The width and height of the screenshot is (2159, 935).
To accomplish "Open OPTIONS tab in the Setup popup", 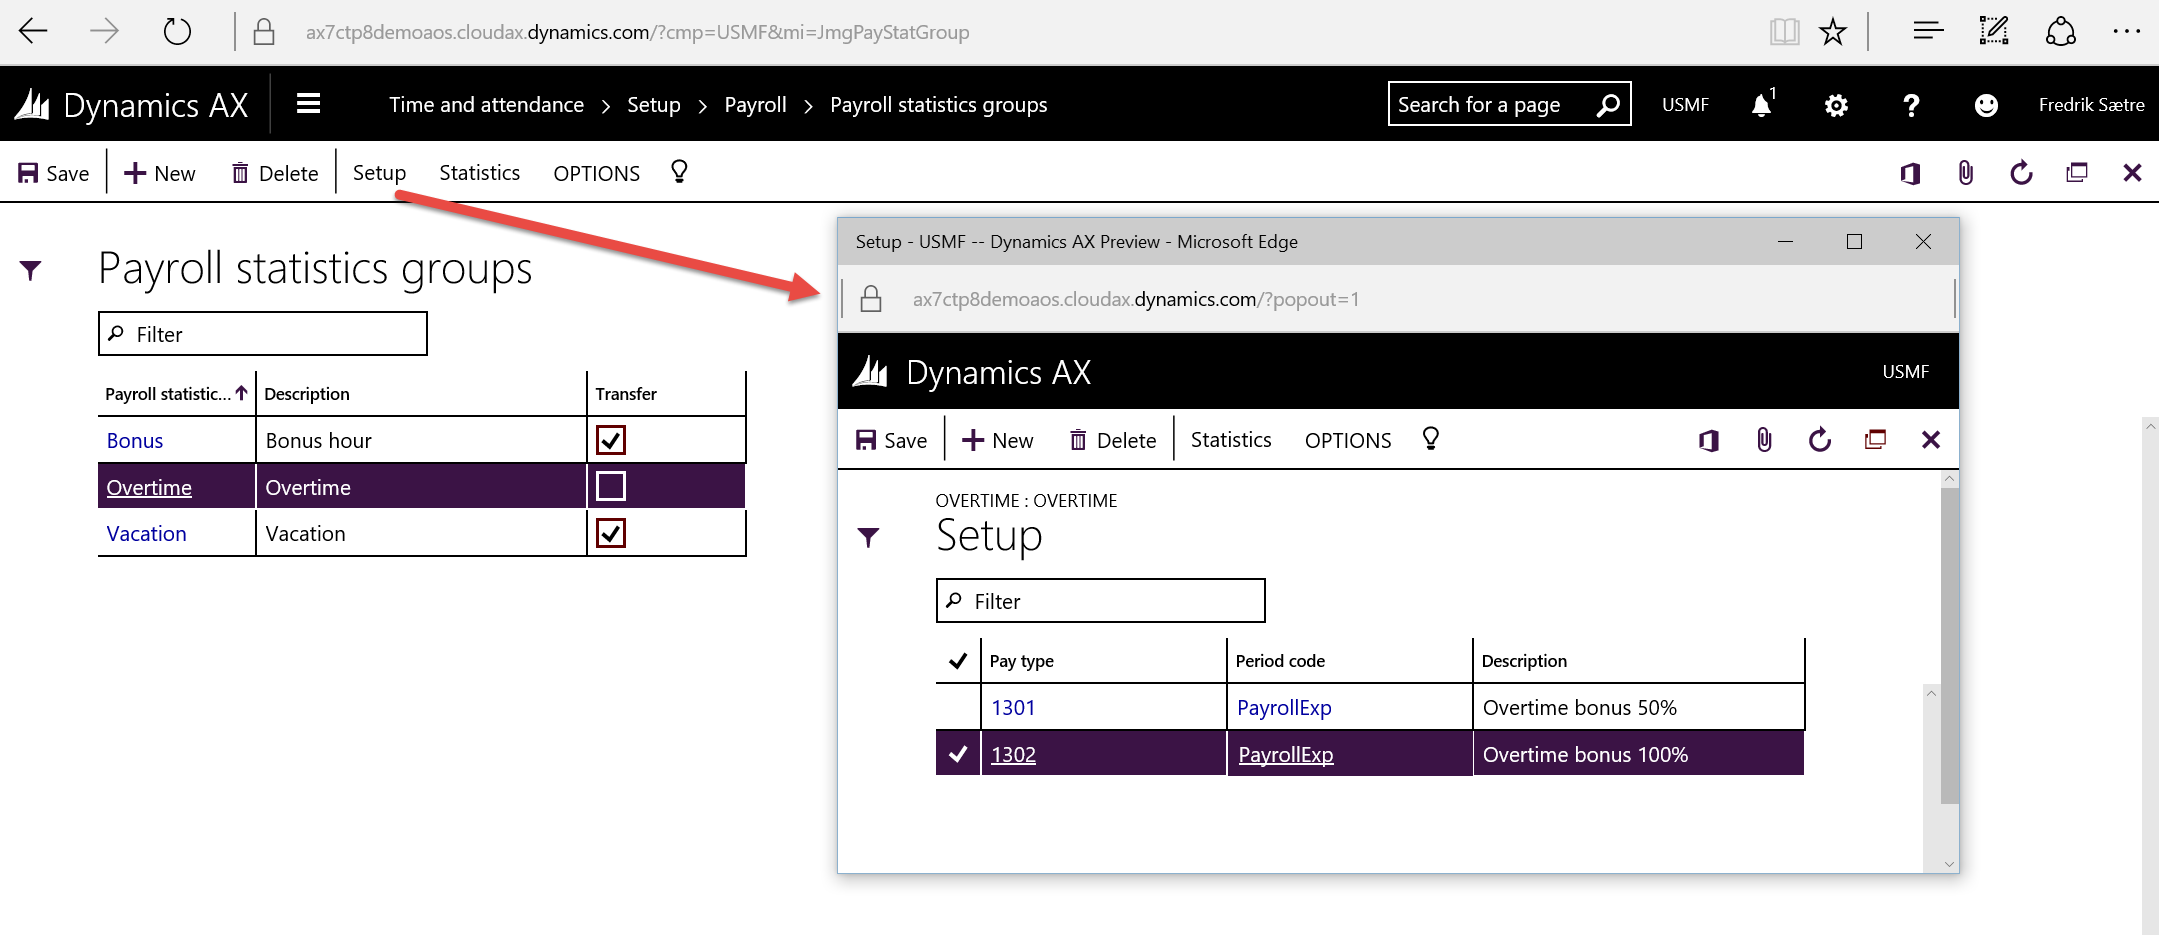I will pos(1347,440).
